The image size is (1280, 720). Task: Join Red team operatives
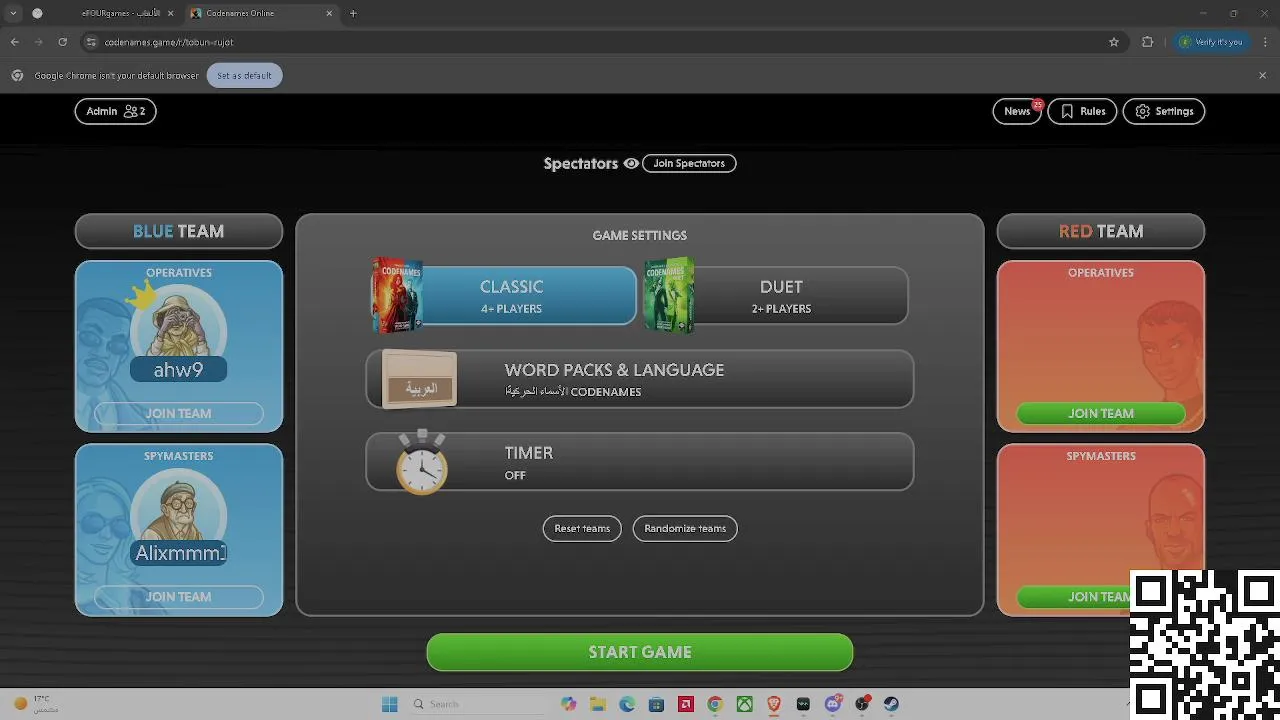1101,413
